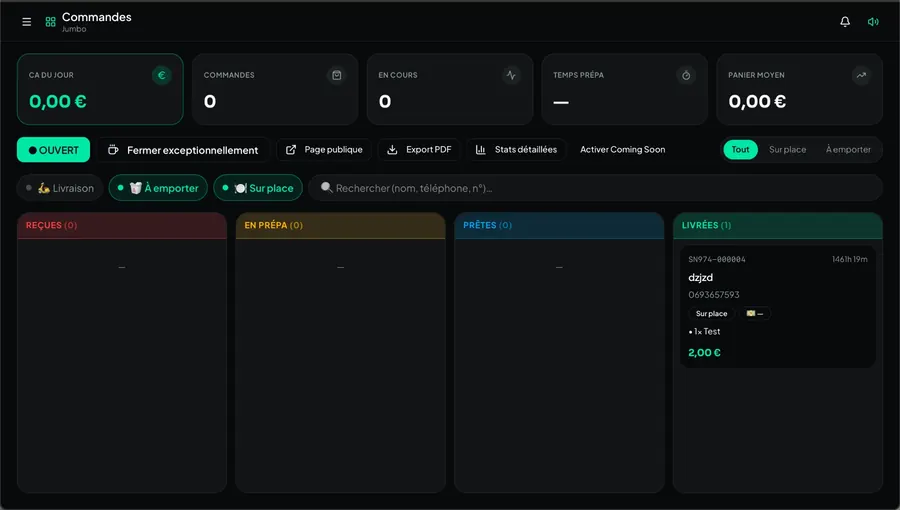This screenshot has height=510, width=900.
Task: Toggle the À emporter service chip
Action: click(x=158, y=188)
